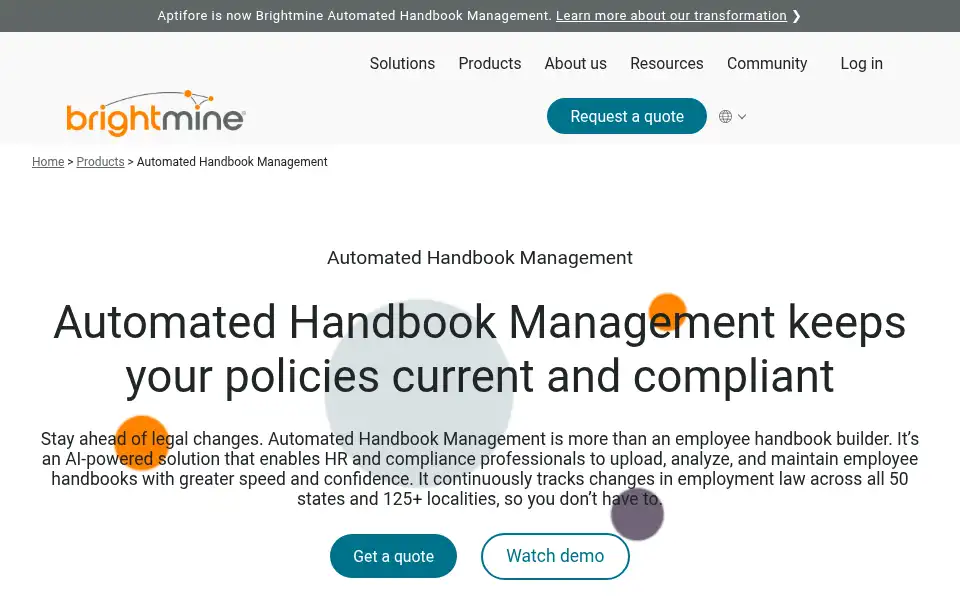
Task: Click the headline about policies current and compliant
Action: click(x=480, y=350)
